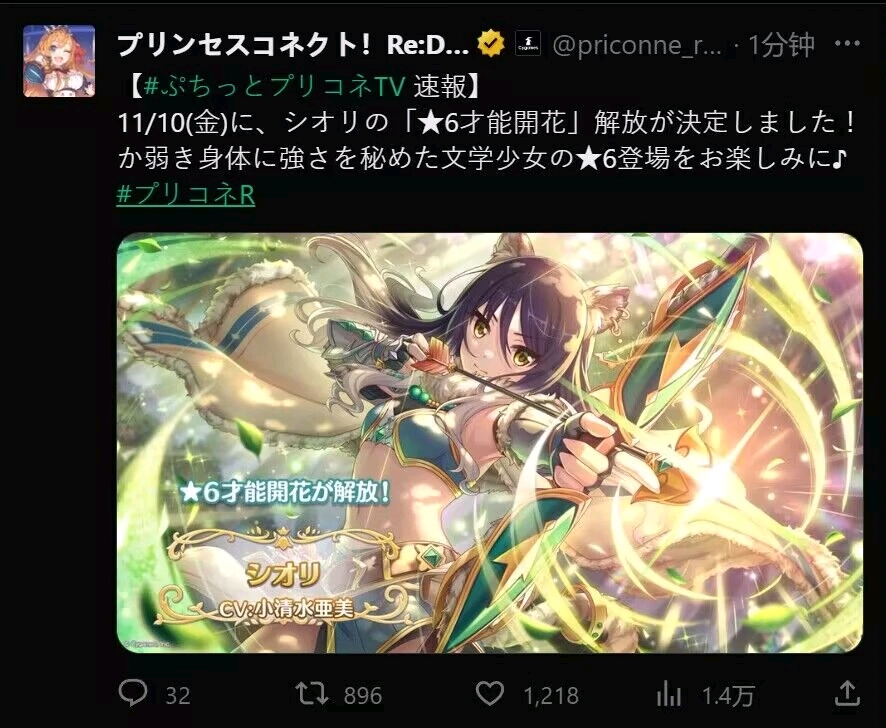
Task: Click the reply speech bubble icon
Action: [133, 692]
